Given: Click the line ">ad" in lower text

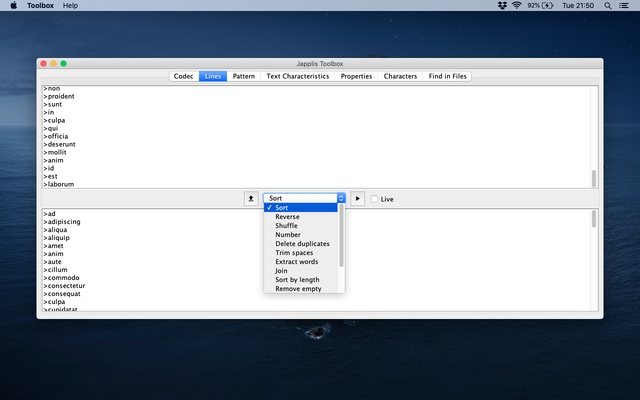Looking at the screenshot, I should pos(49,214).
